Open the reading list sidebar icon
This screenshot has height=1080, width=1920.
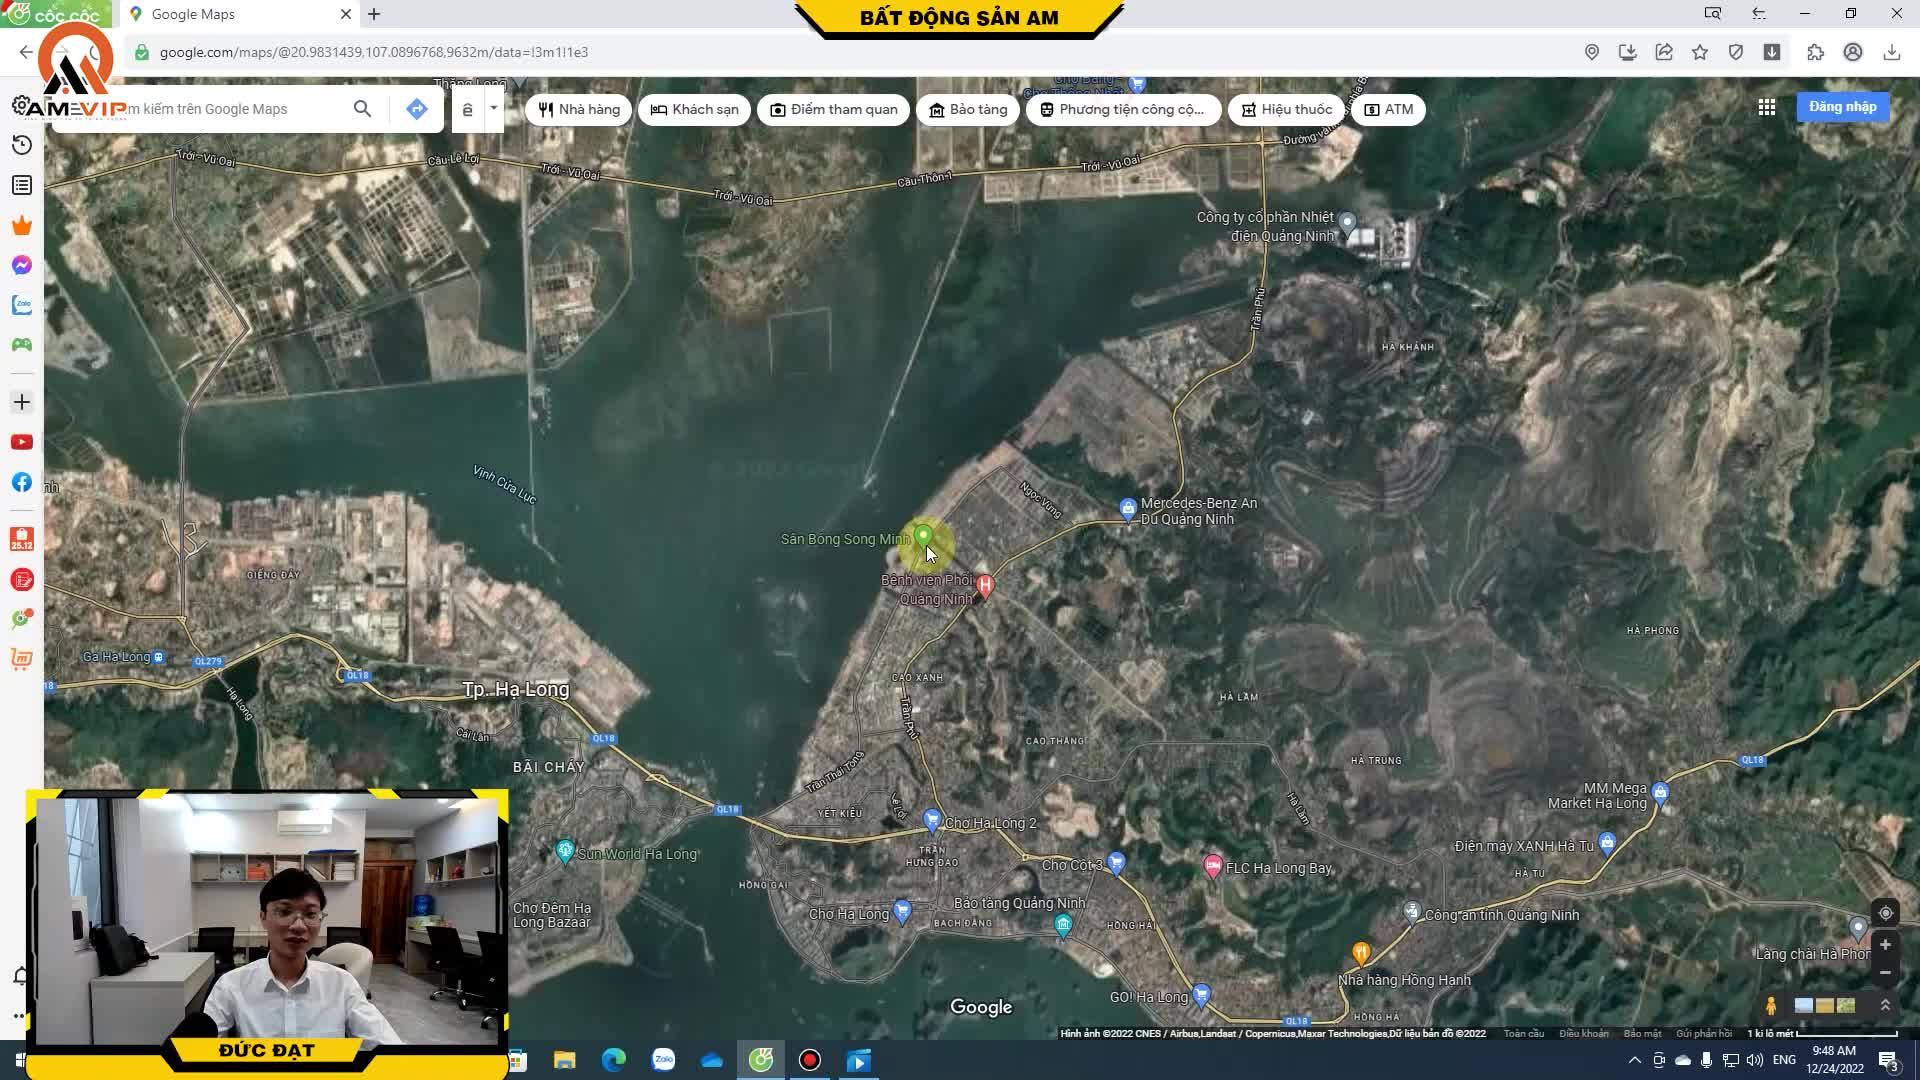click(22, 186)
